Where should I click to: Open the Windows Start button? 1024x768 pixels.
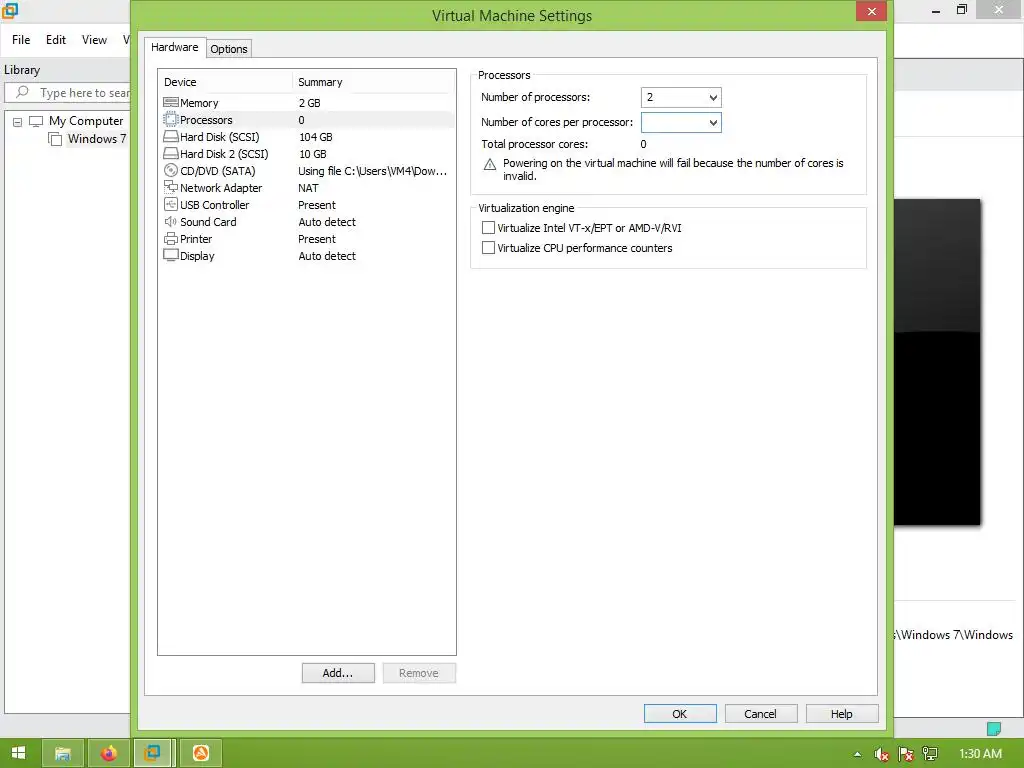[x=18, y=753]
